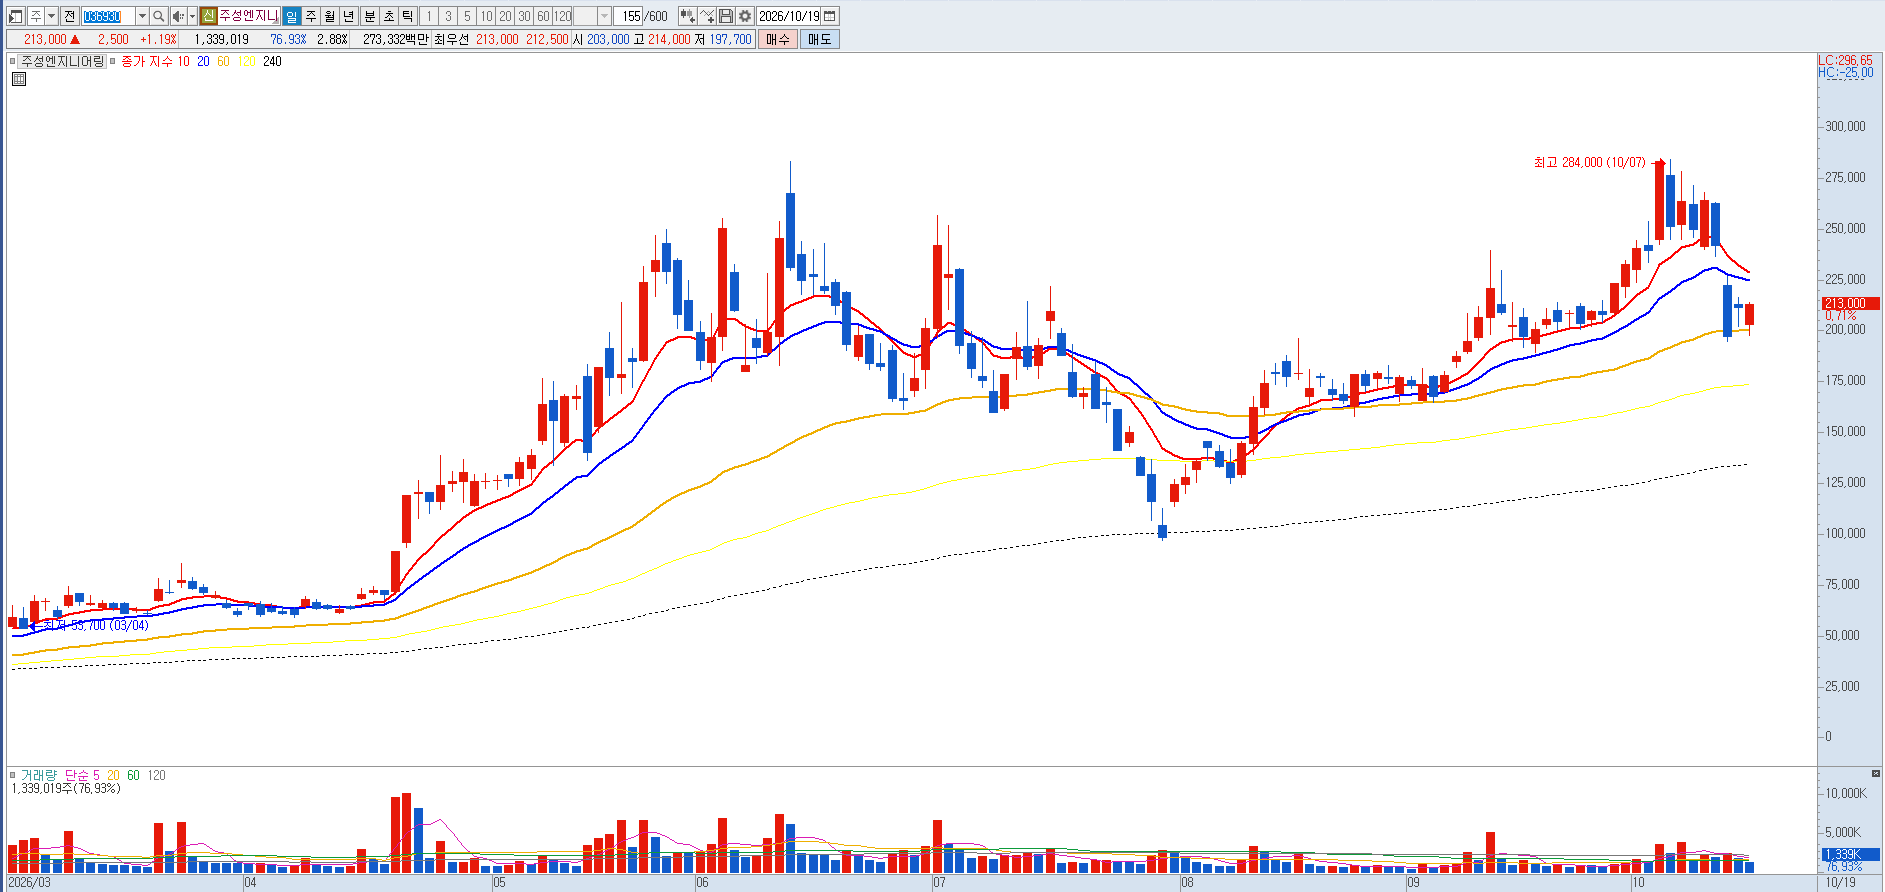Click the add indicator line icon with plus
This screenshot has width=1885, height=892.
[707, 16]
